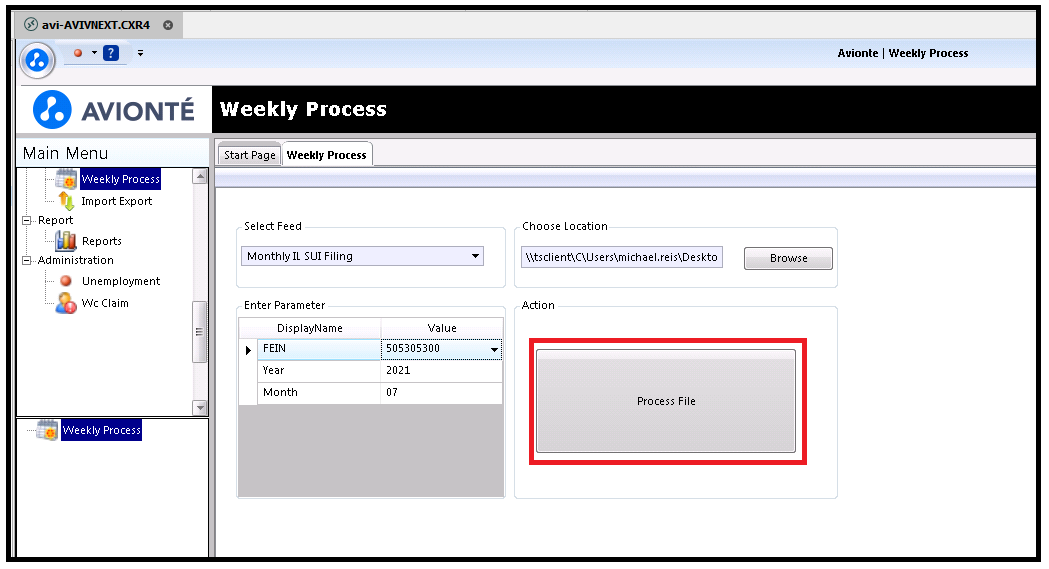Open the FEIN value dropdown arrow
This screenshot has height=569, width=1049.
(x=494, y=349)
